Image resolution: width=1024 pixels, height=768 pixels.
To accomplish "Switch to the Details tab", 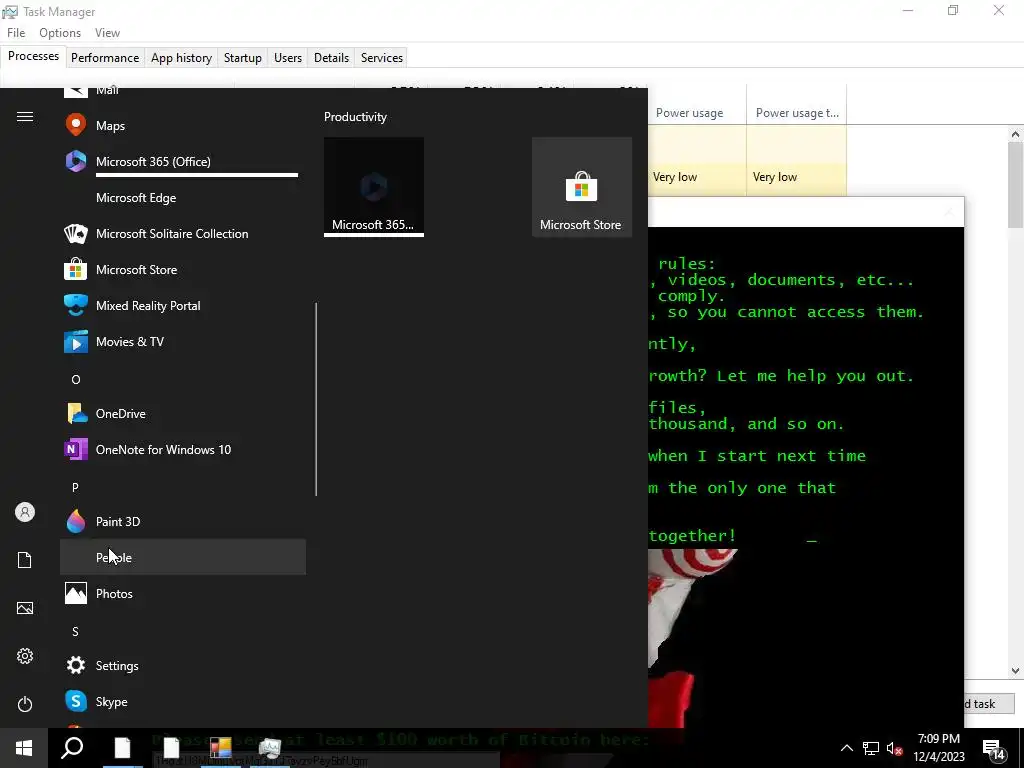I will (331, 57).
